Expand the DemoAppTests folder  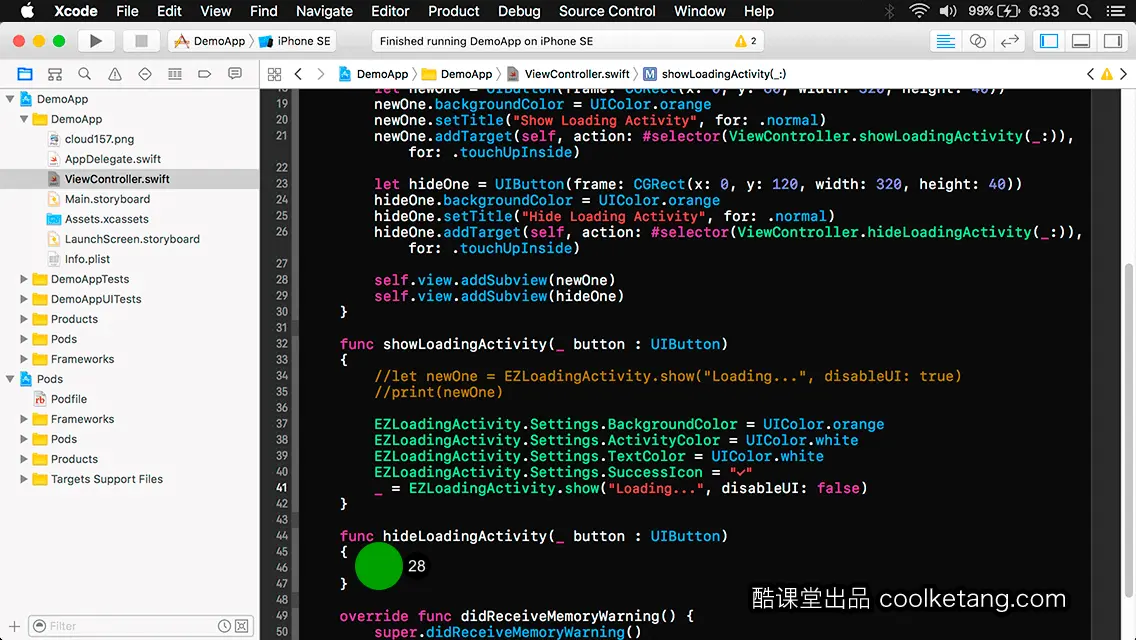point(24,279)
